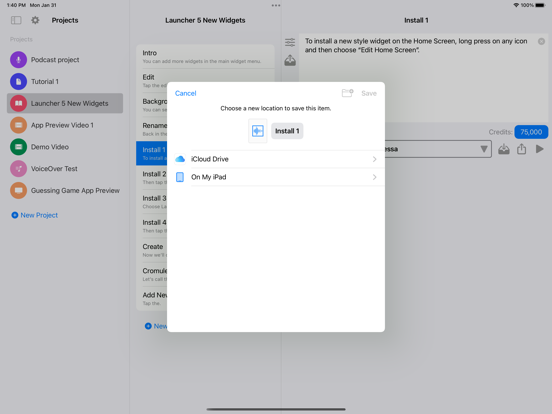This screenshot has height=414, width=552.
Task: Click the Tutorial 1 document icon
Action: coord(18,82)
